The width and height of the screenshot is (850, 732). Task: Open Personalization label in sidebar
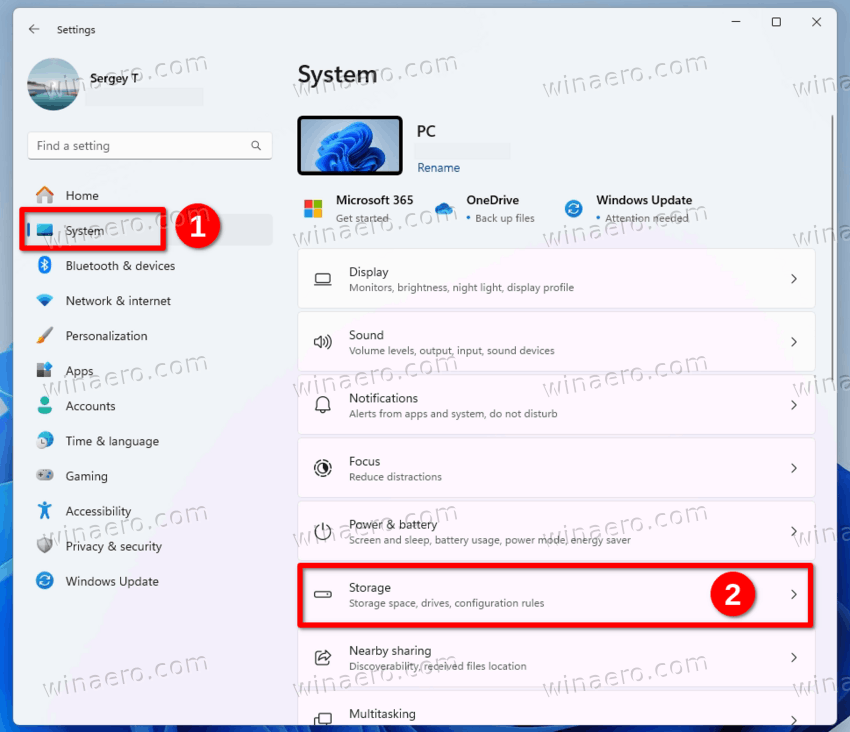coord(106,336)
